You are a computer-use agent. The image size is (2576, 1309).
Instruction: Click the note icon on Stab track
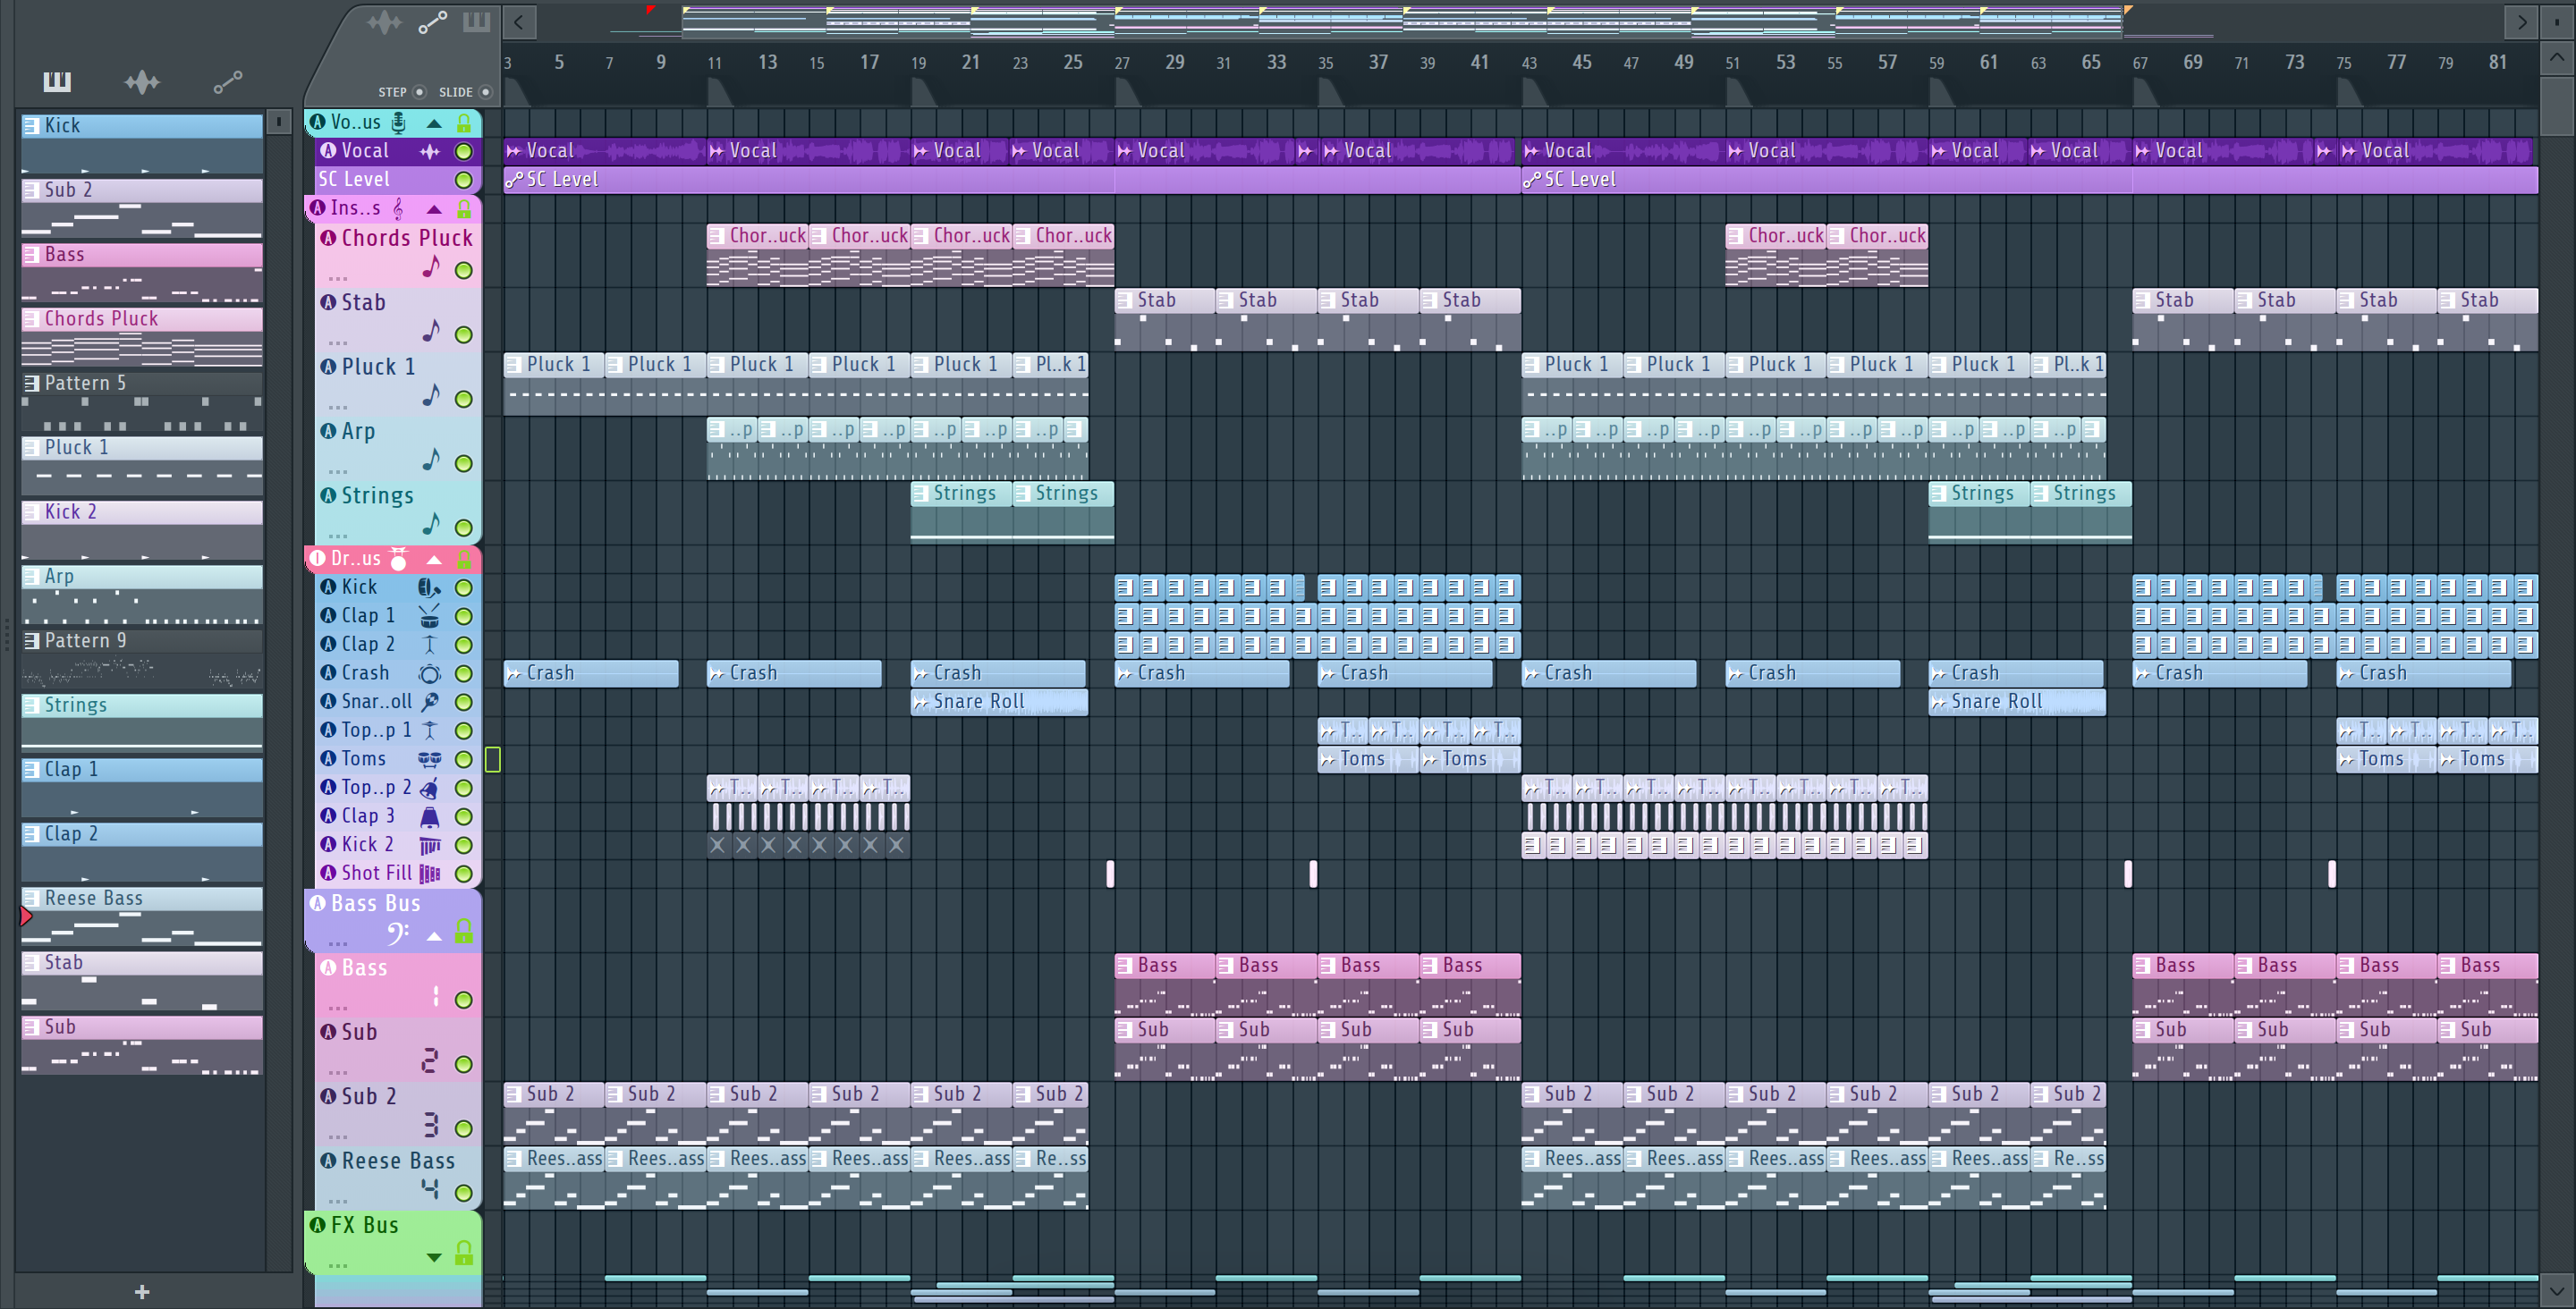tap(431, 331)
